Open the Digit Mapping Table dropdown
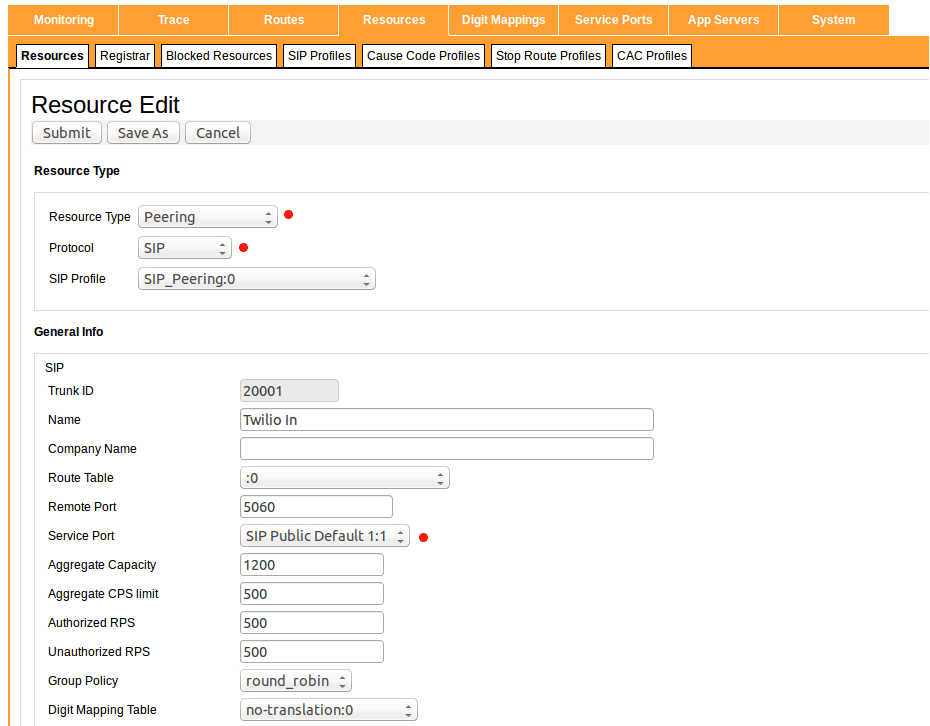This screenshot has width=930, height=726. point(328,709)
